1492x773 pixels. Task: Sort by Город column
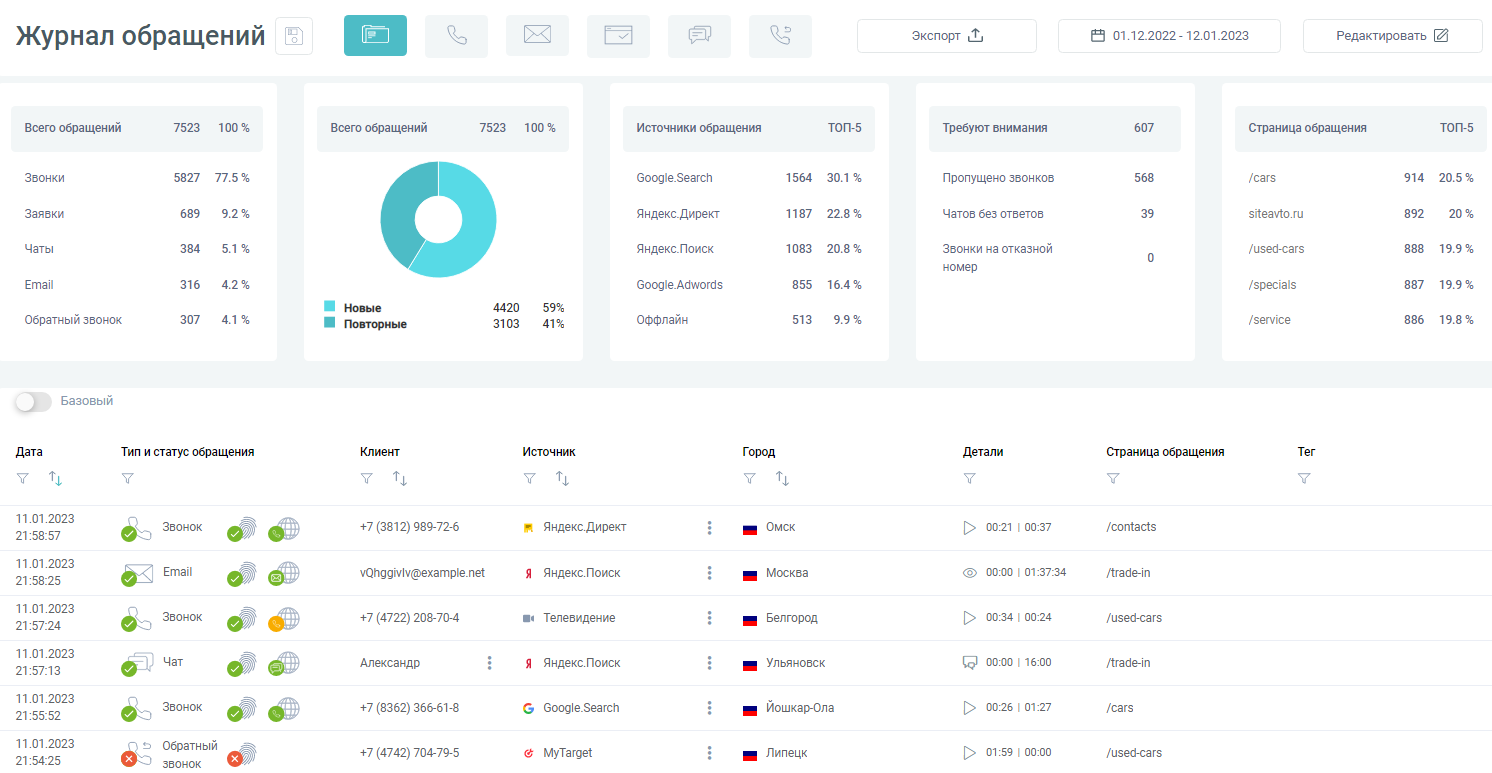coord(783,479)
